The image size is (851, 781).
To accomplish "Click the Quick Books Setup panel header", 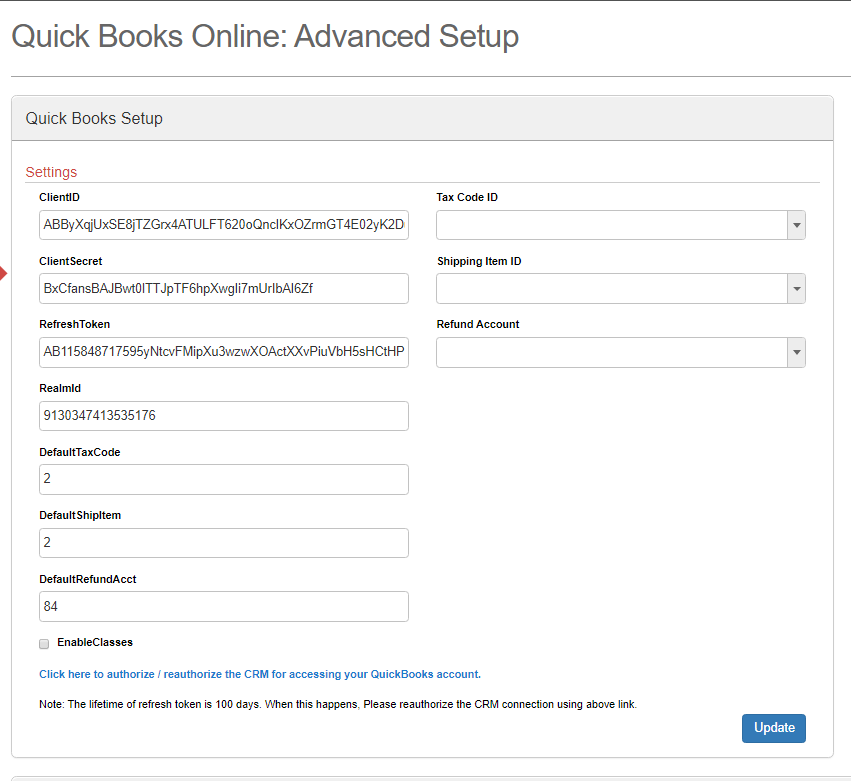I will [x=94, y=118].
